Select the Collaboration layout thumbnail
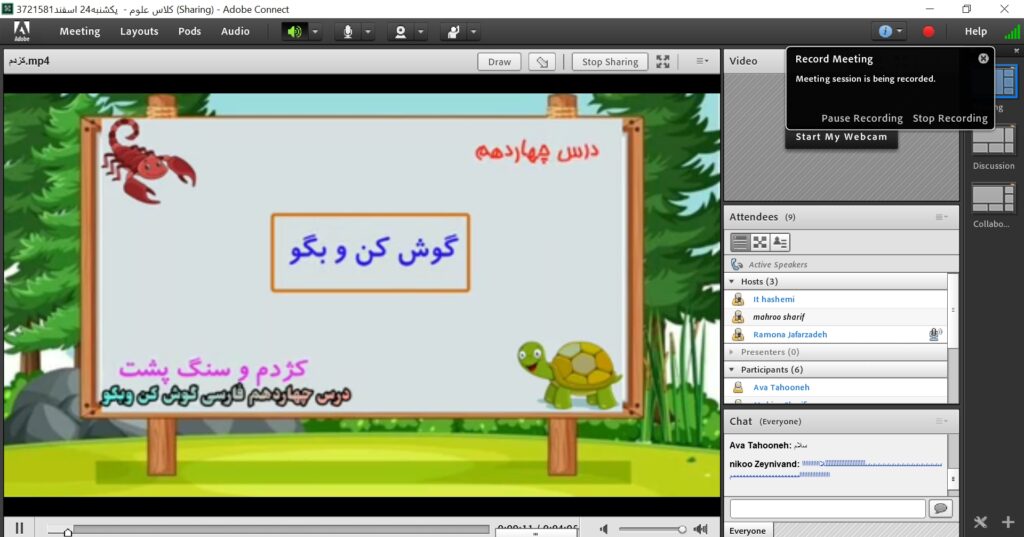1024x537 pixels. (993, 199)
